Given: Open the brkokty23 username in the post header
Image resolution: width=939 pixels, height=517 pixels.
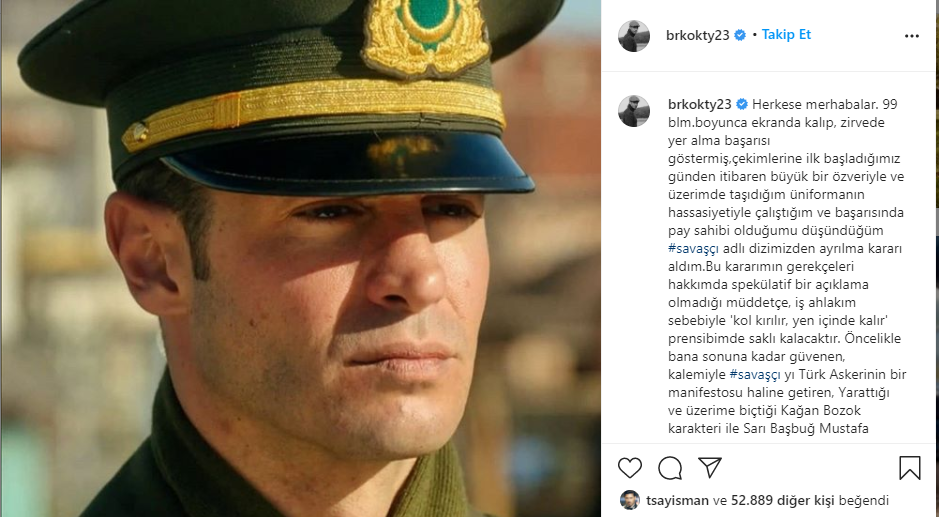Looking at the screenshot, I should pyautogui.click(x=699, y=35).
